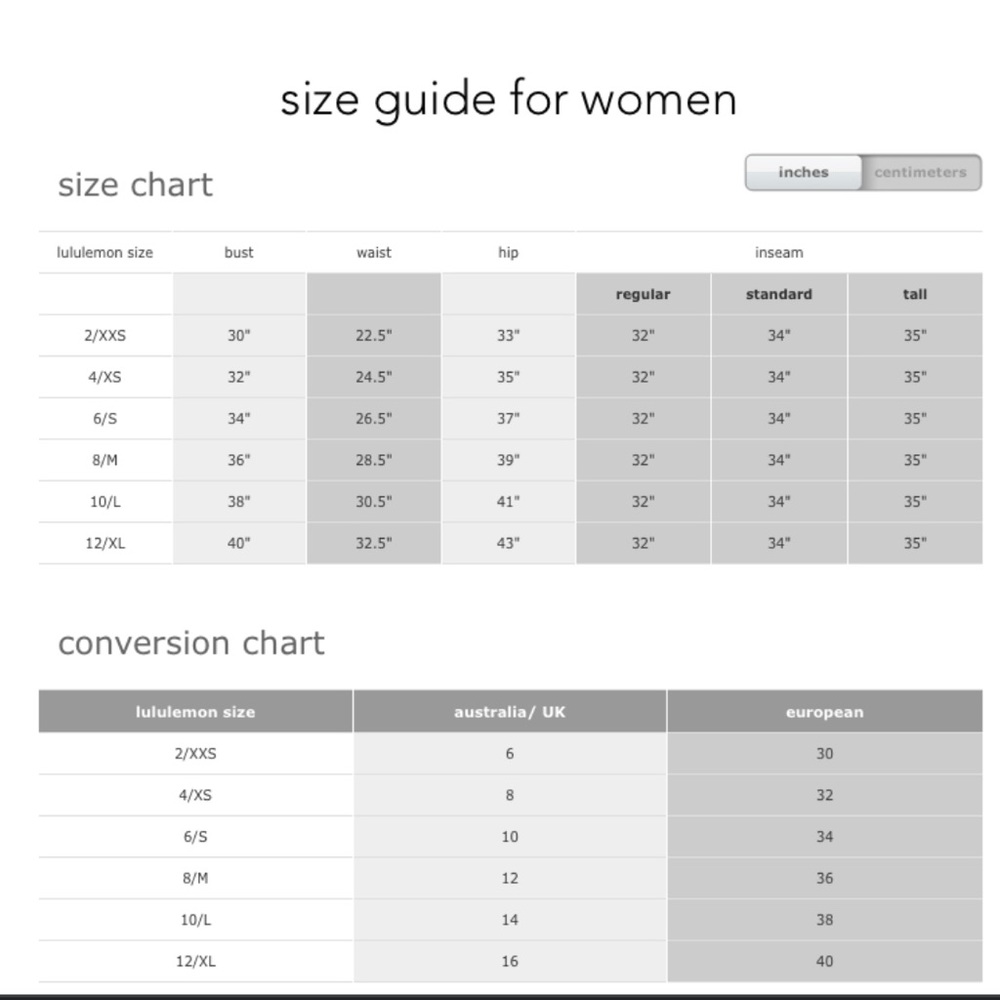Select European size 36 cell

(x=825, y=878)
